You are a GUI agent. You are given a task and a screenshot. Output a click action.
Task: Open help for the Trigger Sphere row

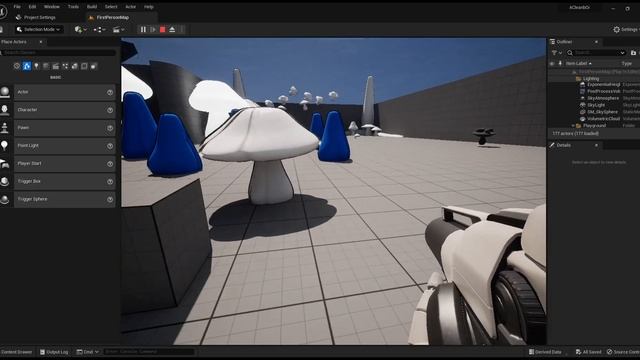pyautogui.click(x=110, y=200)
